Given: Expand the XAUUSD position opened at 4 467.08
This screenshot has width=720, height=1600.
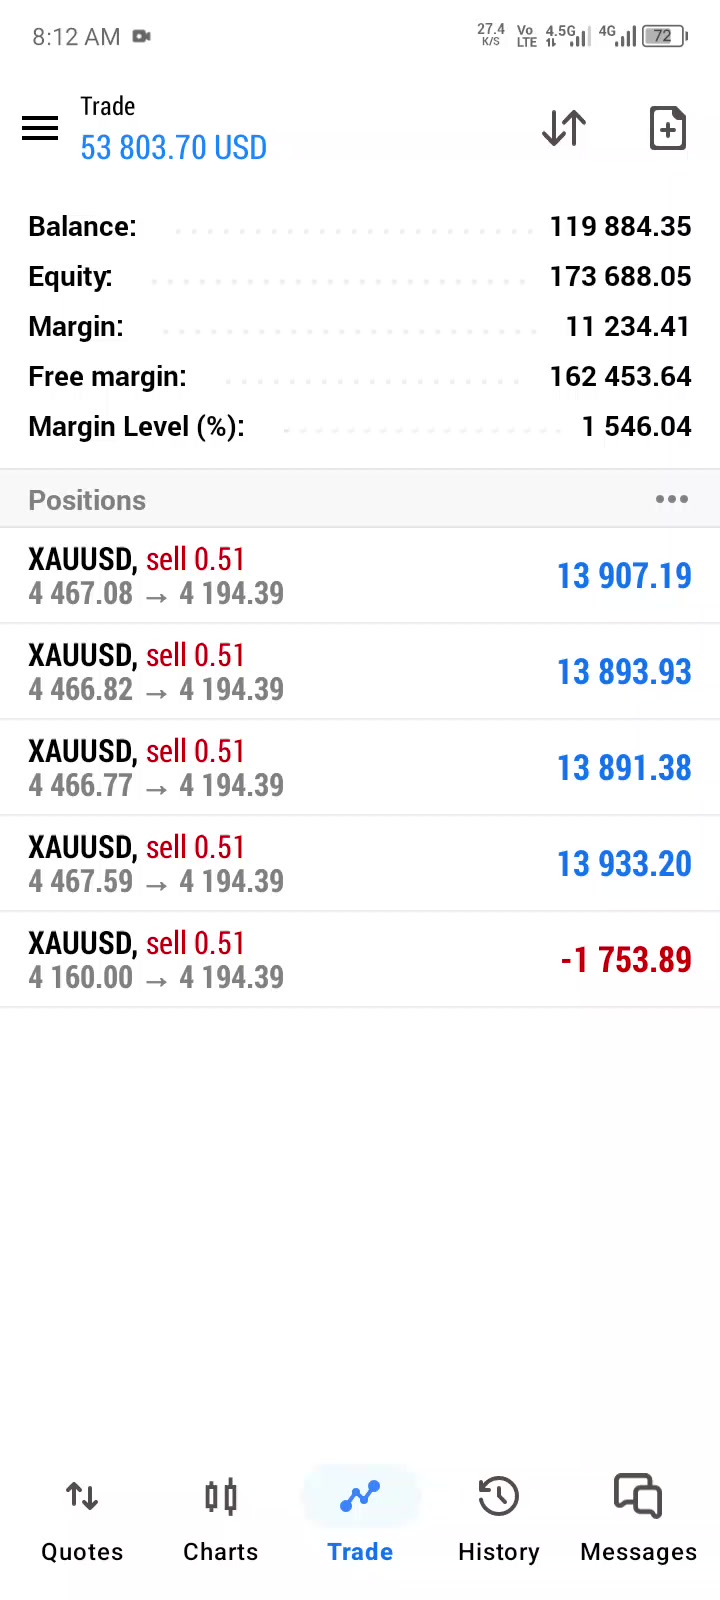Looking at the screenshot, I should [x=360, y=576].
